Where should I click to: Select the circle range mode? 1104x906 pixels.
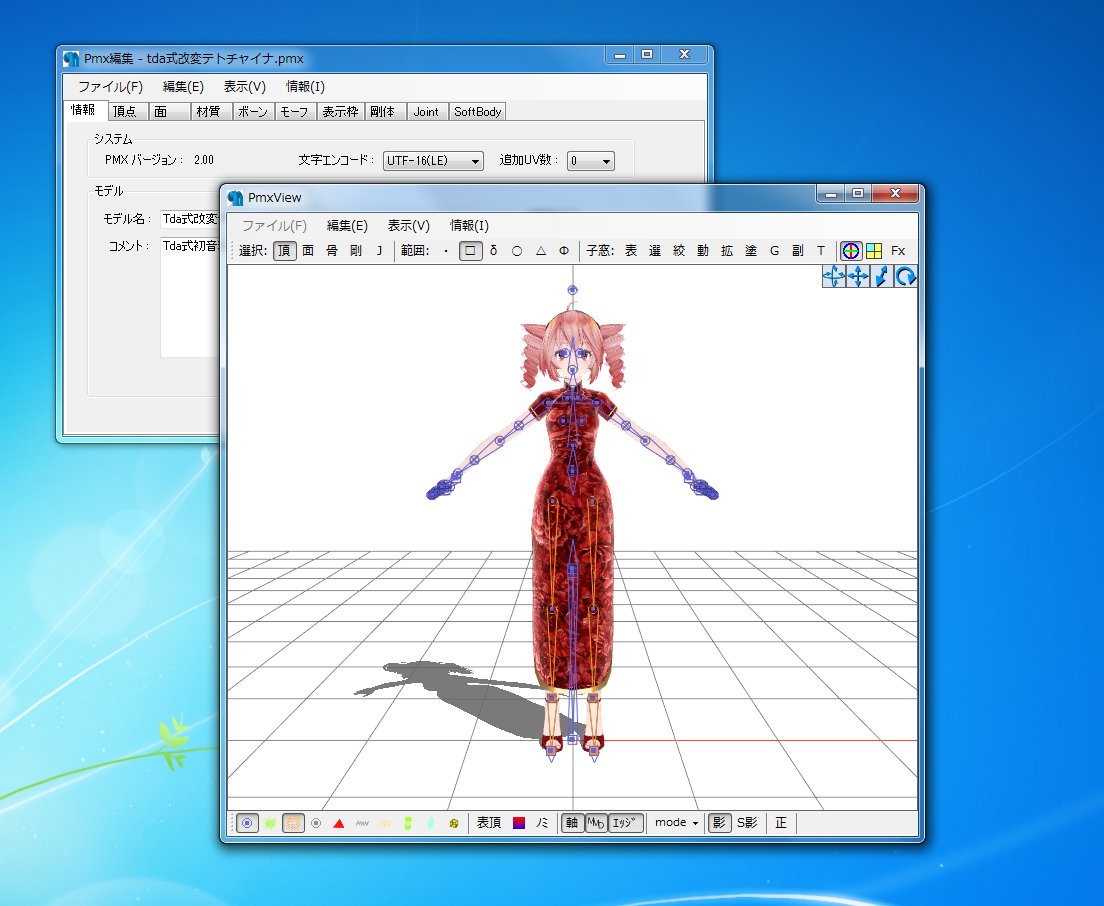517,251
